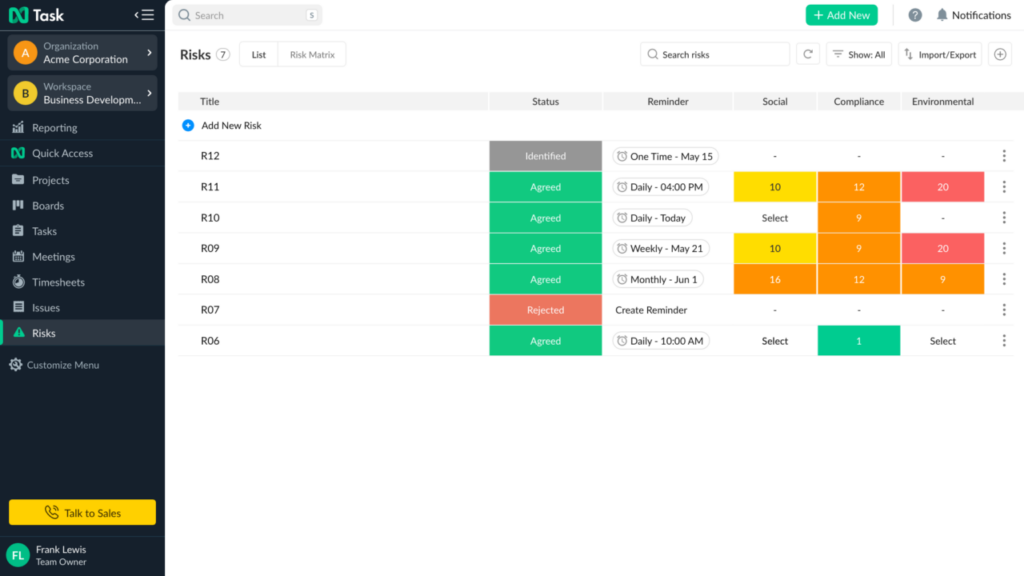
Task: Open Quick Access in the sidebar
Action: (64, 153)
